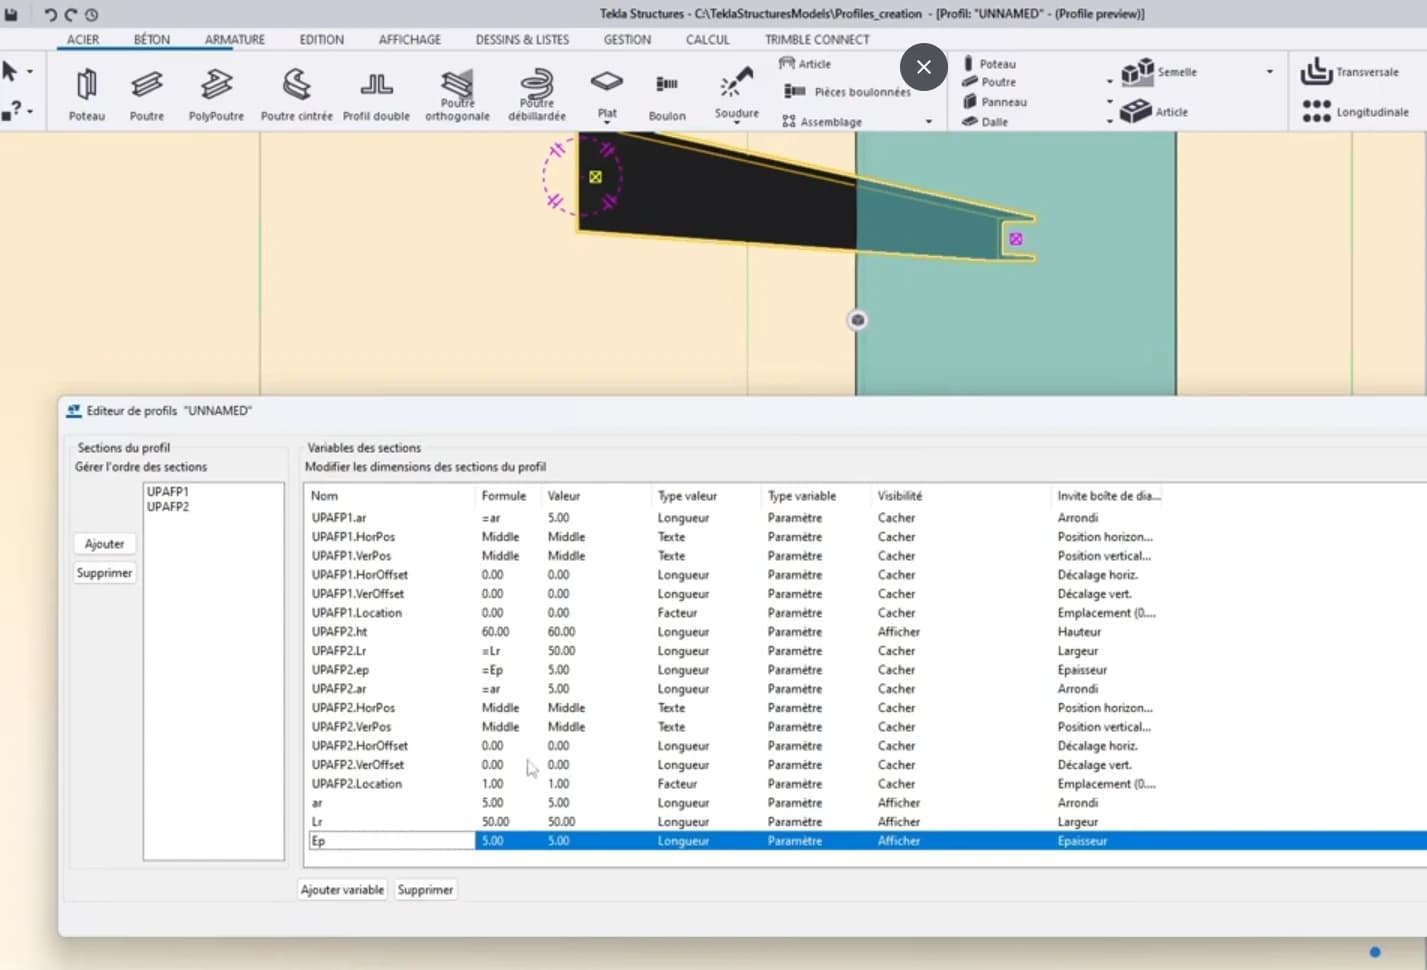Select the Poutre orthogonale tool
The height and width of the screenshot is (970, 1427).
point(457,88)
